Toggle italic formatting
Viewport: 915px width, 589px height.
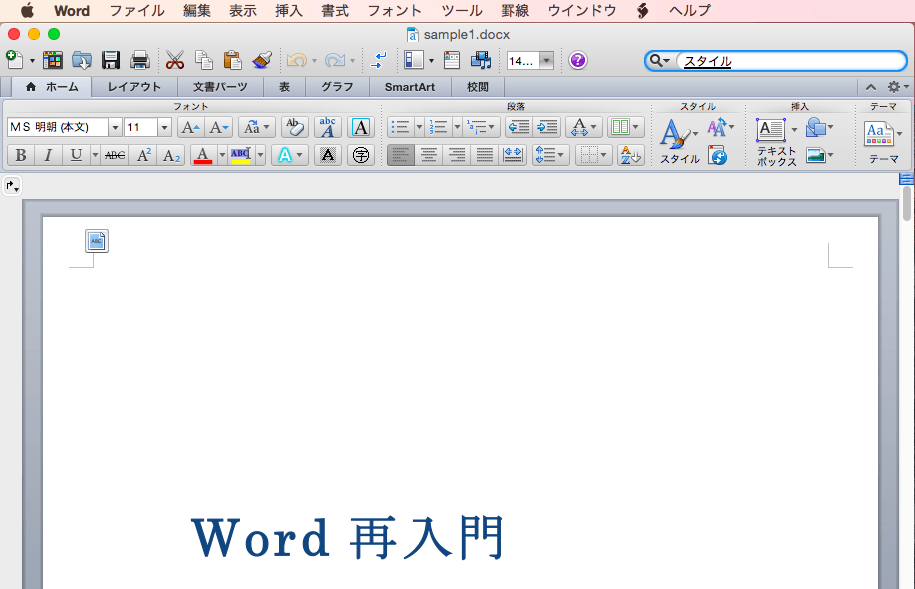point(48,155)
